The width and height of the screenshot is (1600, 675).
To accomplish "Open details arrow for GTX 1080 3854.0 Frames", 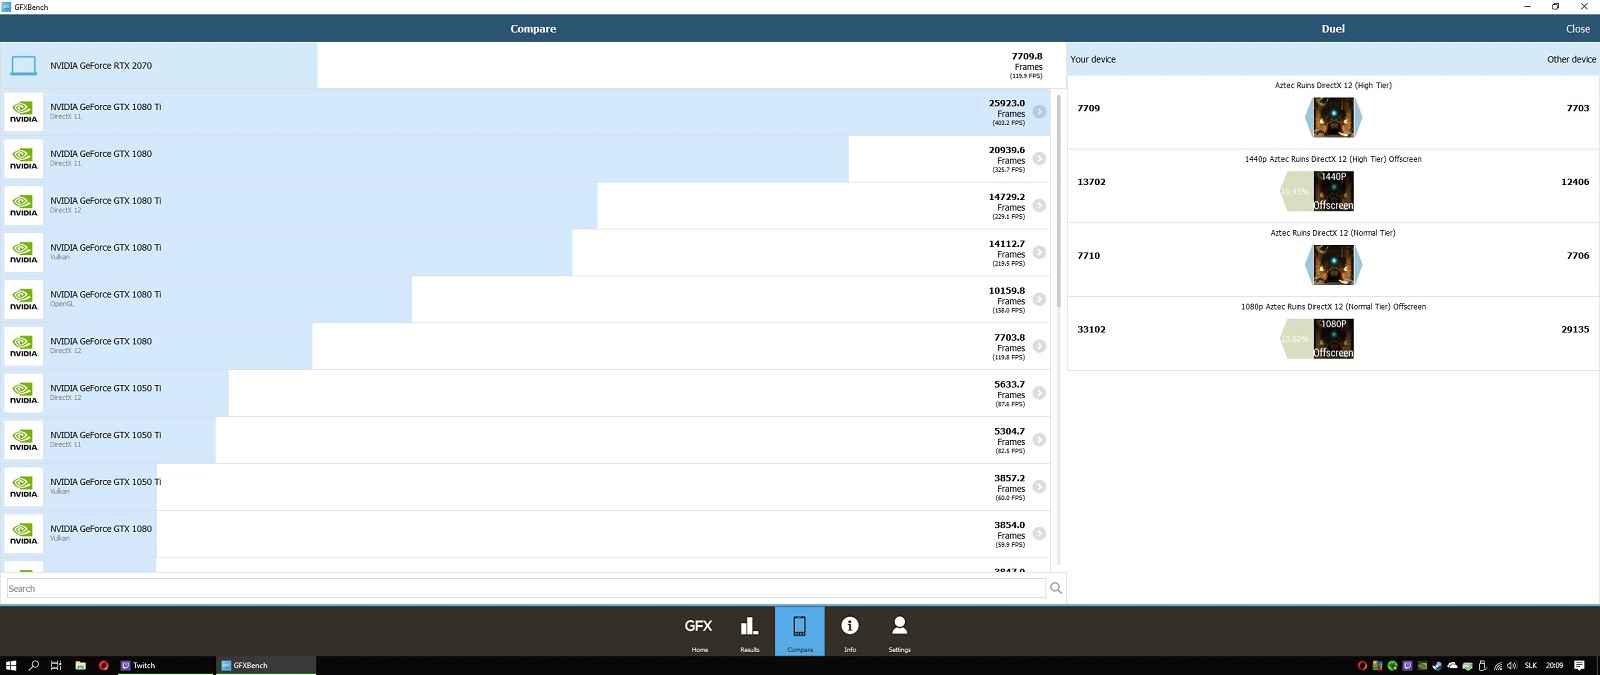I will tap(1040, 534).
